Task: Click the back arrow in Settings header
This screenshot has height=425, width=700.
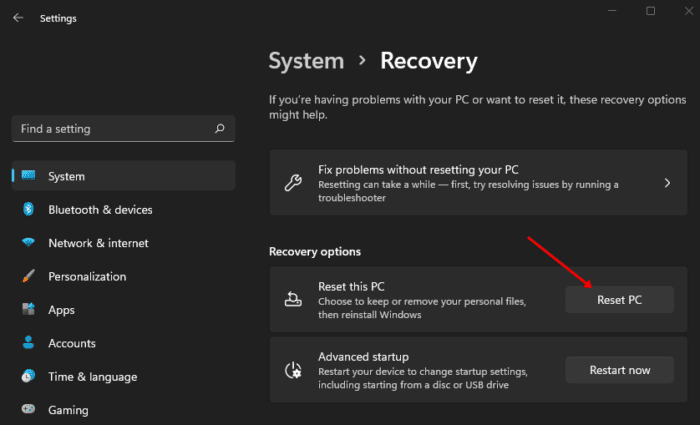Action: 18,18
